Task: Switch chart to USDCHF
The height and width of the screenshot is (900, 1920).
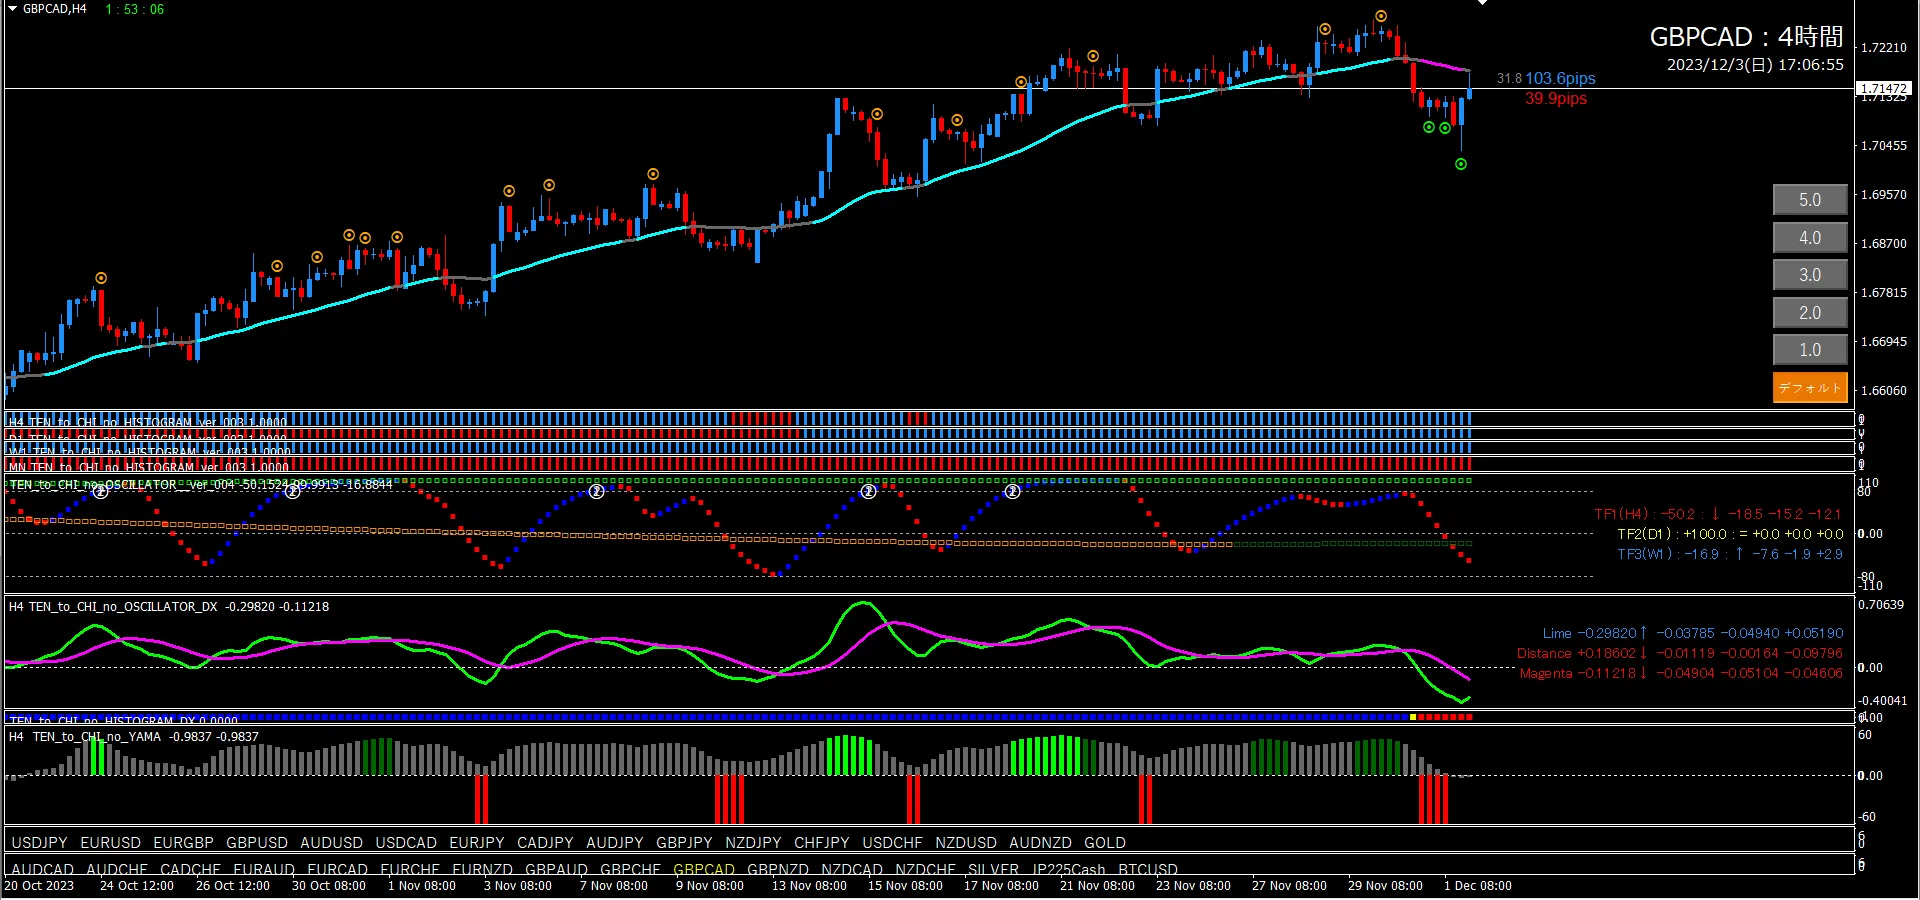Action: 892,843
